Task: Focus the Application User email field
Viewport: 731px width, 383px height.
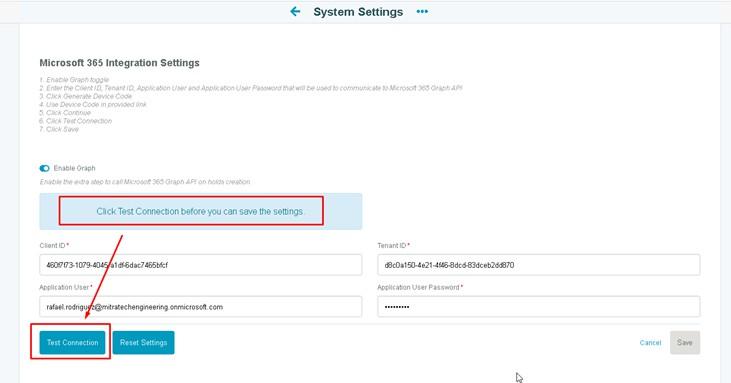Action: coord(200,307)
